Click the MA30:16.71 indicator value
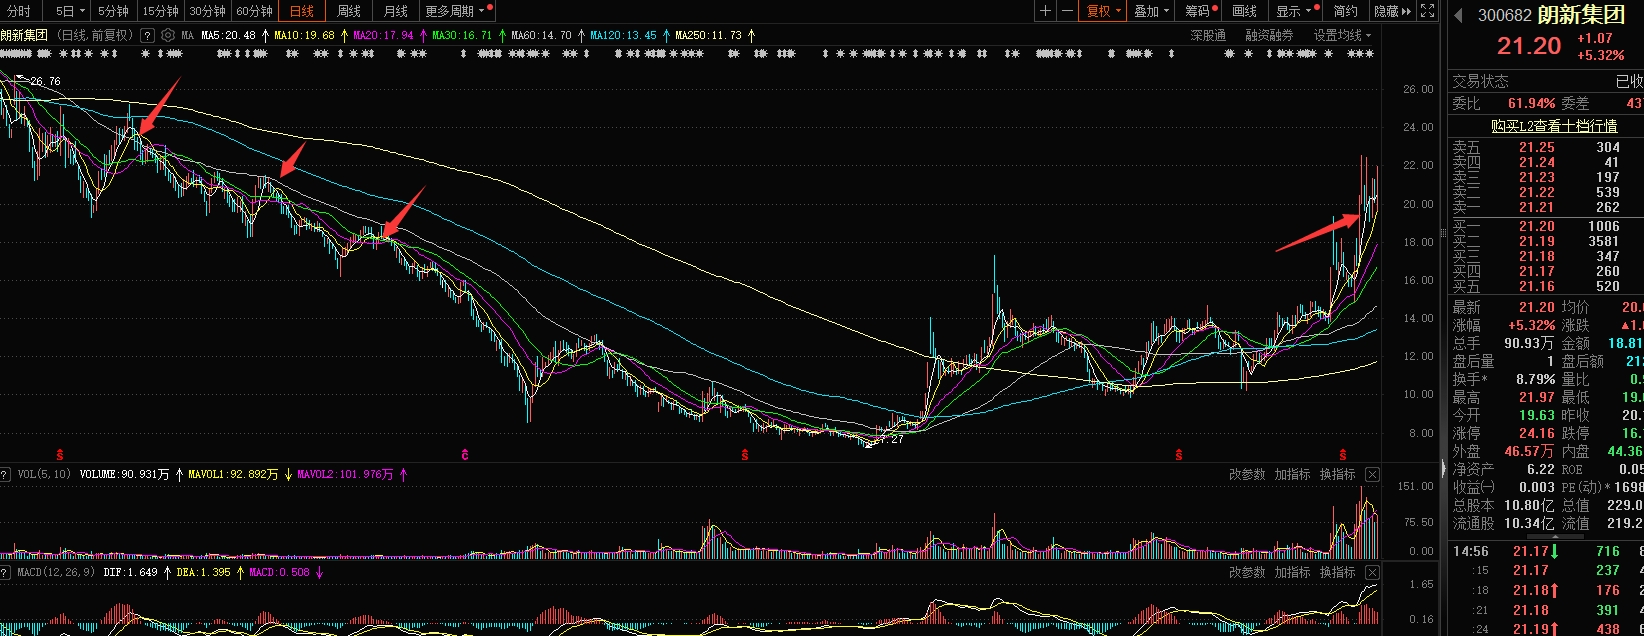 tap(462, 35)
